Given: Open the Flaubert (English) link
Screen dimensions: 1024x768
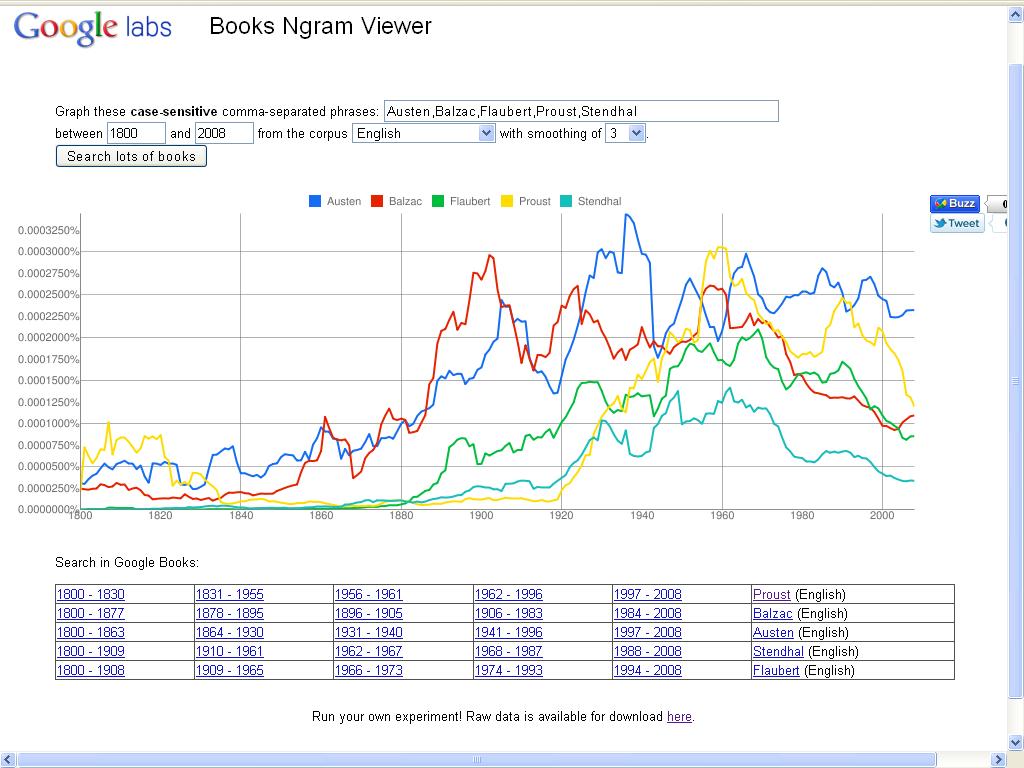Looking at the screenshot, I should point(776,670).
